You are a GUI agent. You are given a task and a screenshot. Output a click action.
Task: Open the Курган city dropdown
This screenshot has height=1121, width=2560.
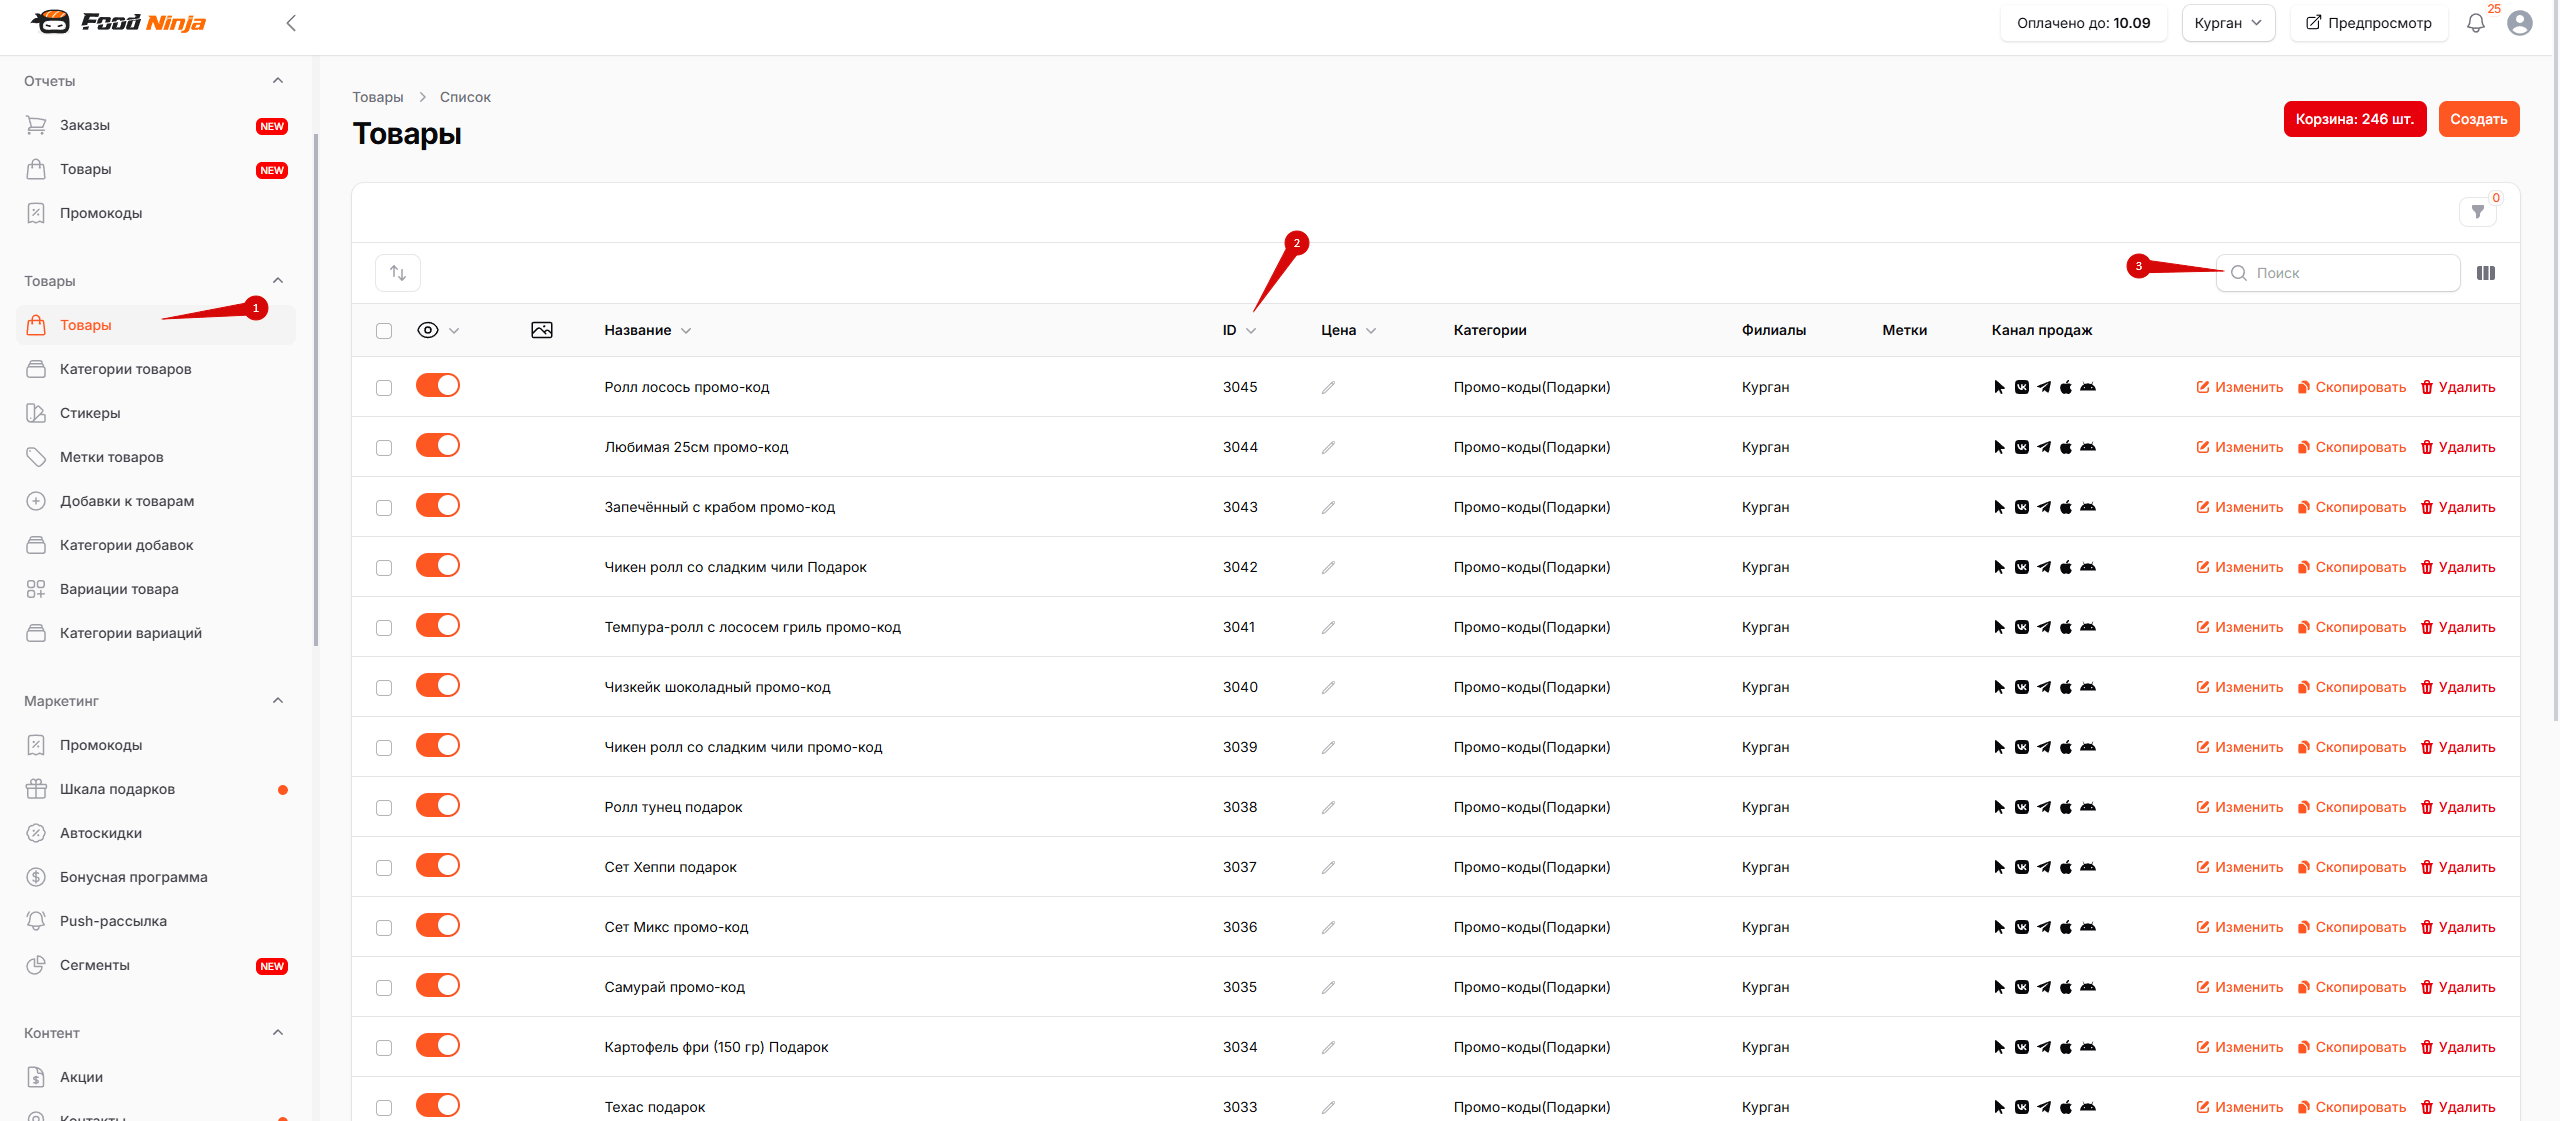[x=2228, y=23]
